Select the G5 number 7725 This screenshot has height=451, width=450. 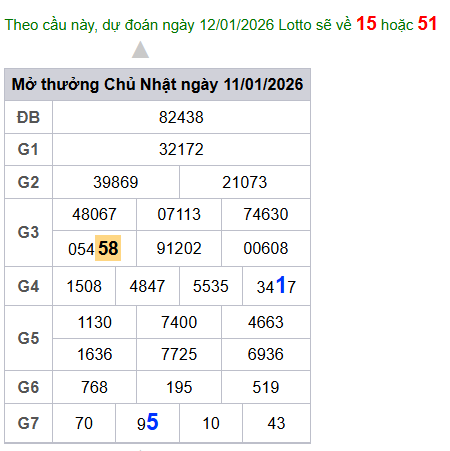click(x=179, y=354)
